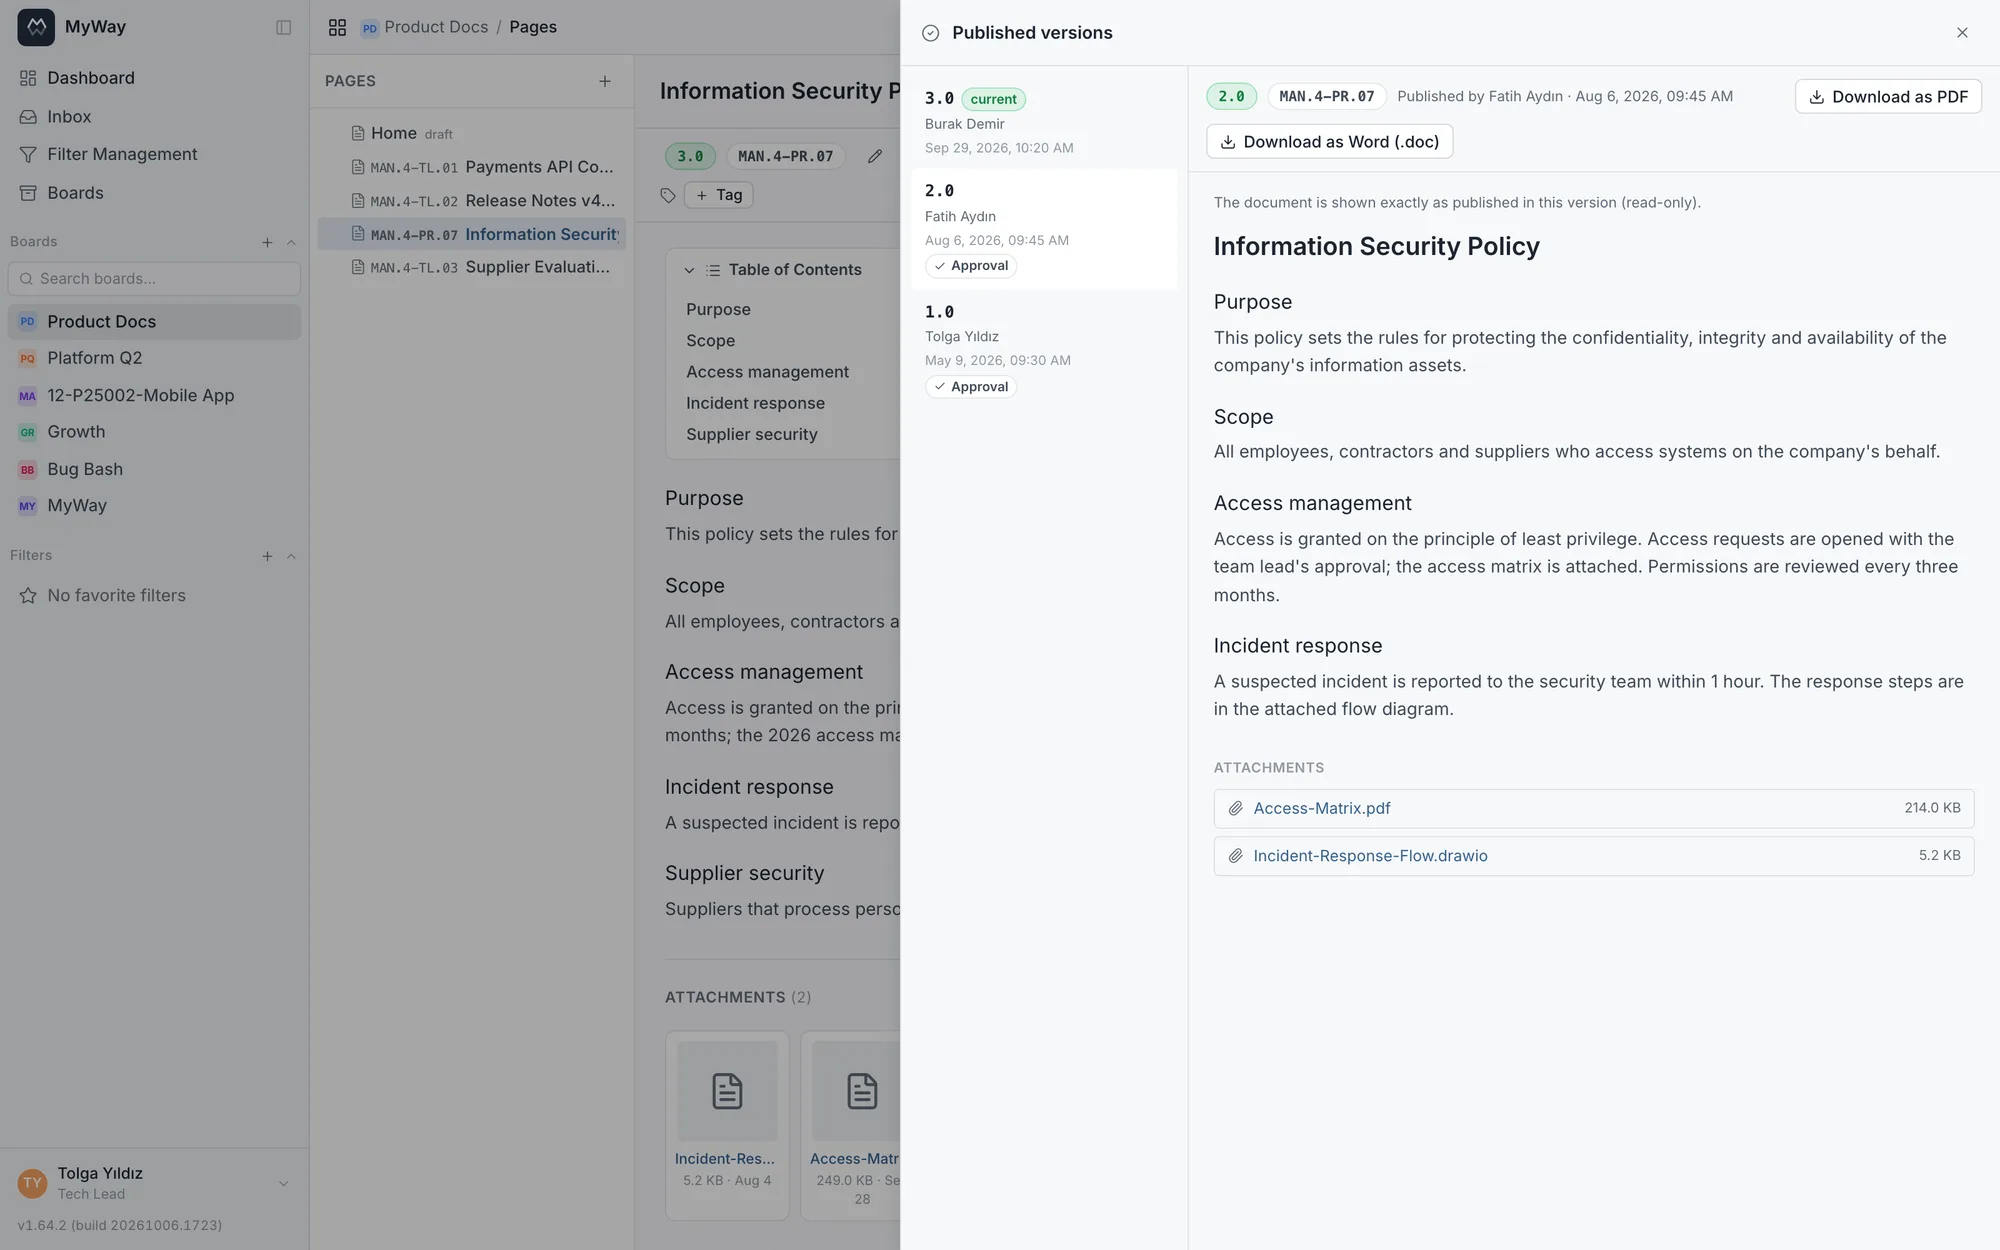The image size is (2000, 1250).
Task: Select version 3.0 by Burak Demir
Action: click(x=1044, y=122)
